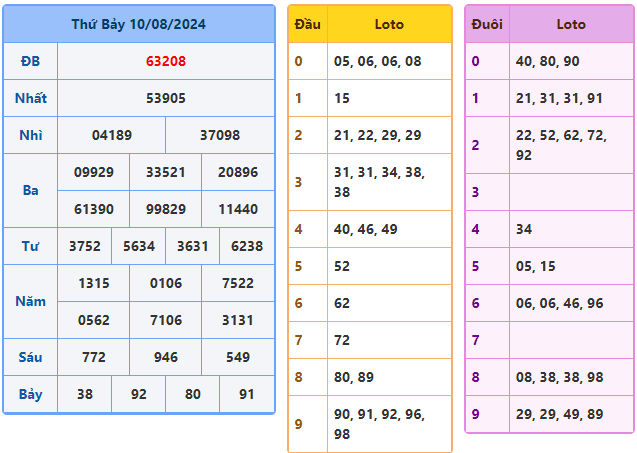This screenshot has height=453, width=637.
Task: Select fourth prize number 5634
Action: 138,246
